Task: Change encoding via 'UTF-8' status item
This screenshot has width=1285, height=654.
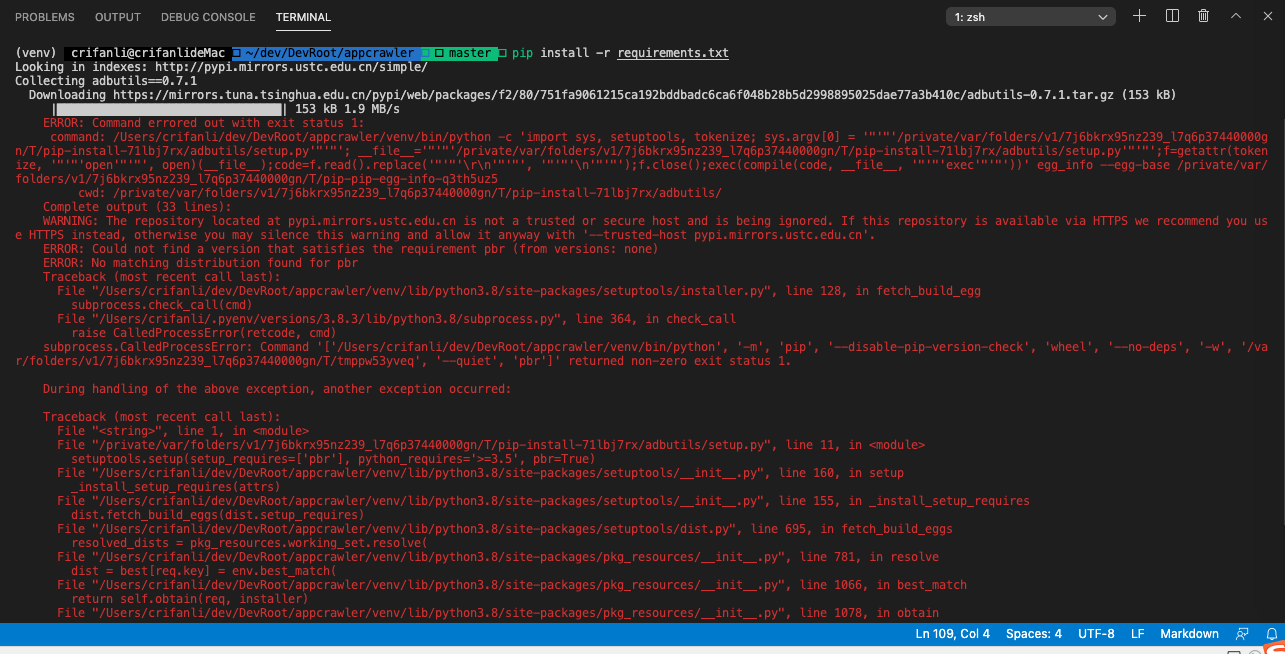Action: point(1097,633)
